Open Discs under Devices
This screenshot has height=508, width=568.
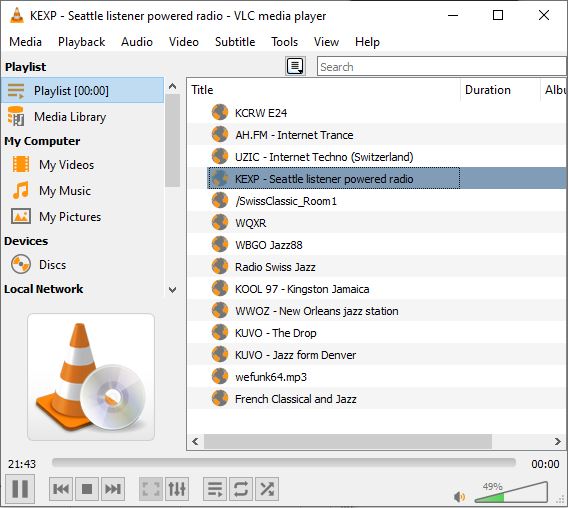click(83, 265)
